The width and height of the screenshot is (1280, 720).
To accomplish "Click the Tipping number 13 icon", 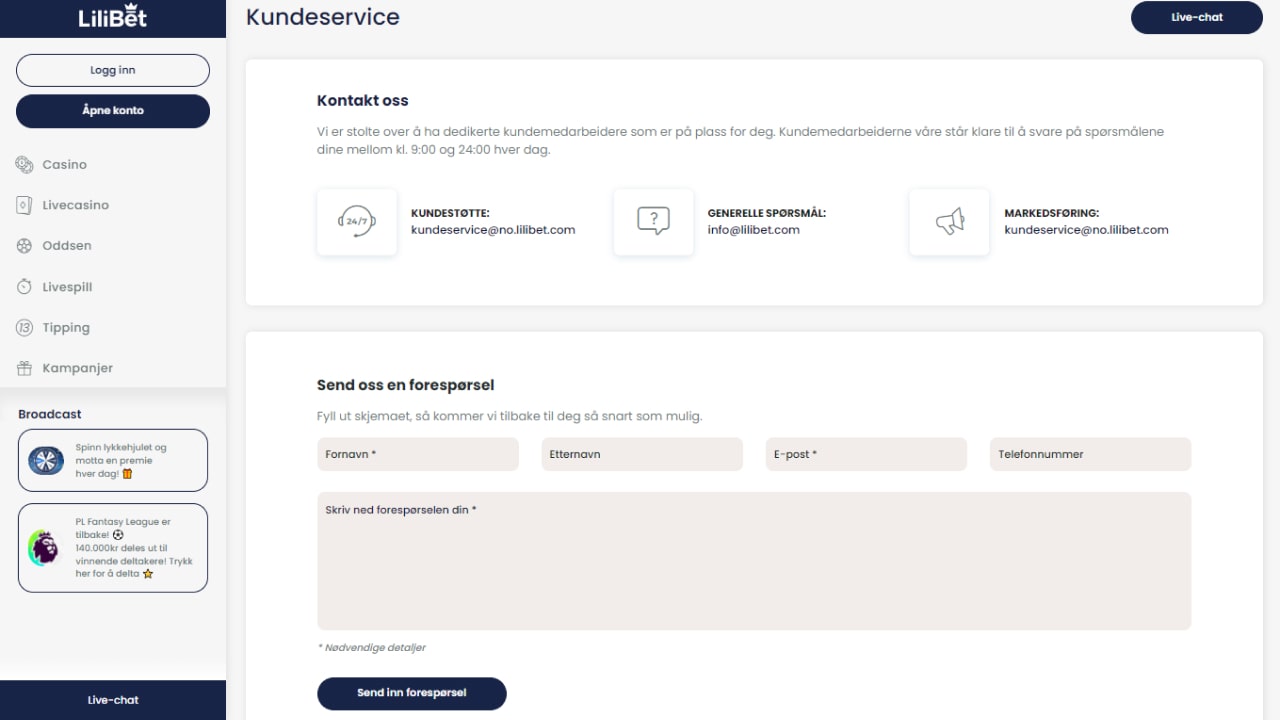I will pos(25,328).
